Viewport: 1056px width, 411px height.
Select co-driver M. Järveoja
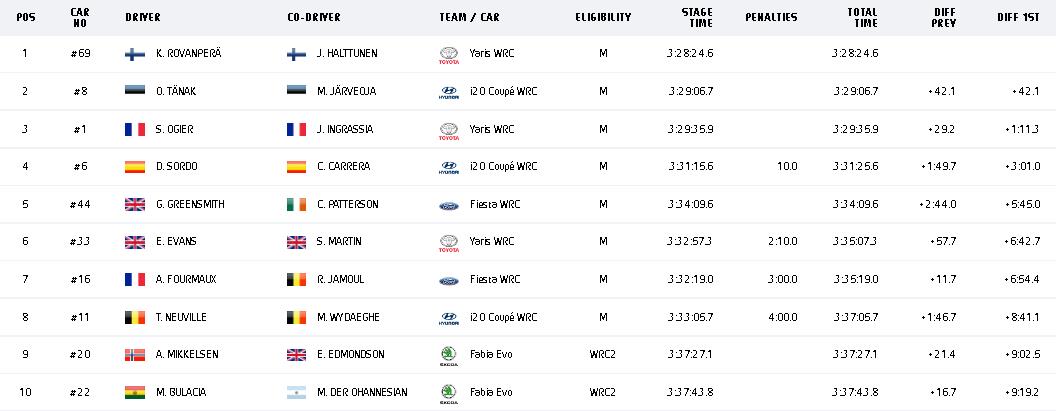[x=346, y=92]
